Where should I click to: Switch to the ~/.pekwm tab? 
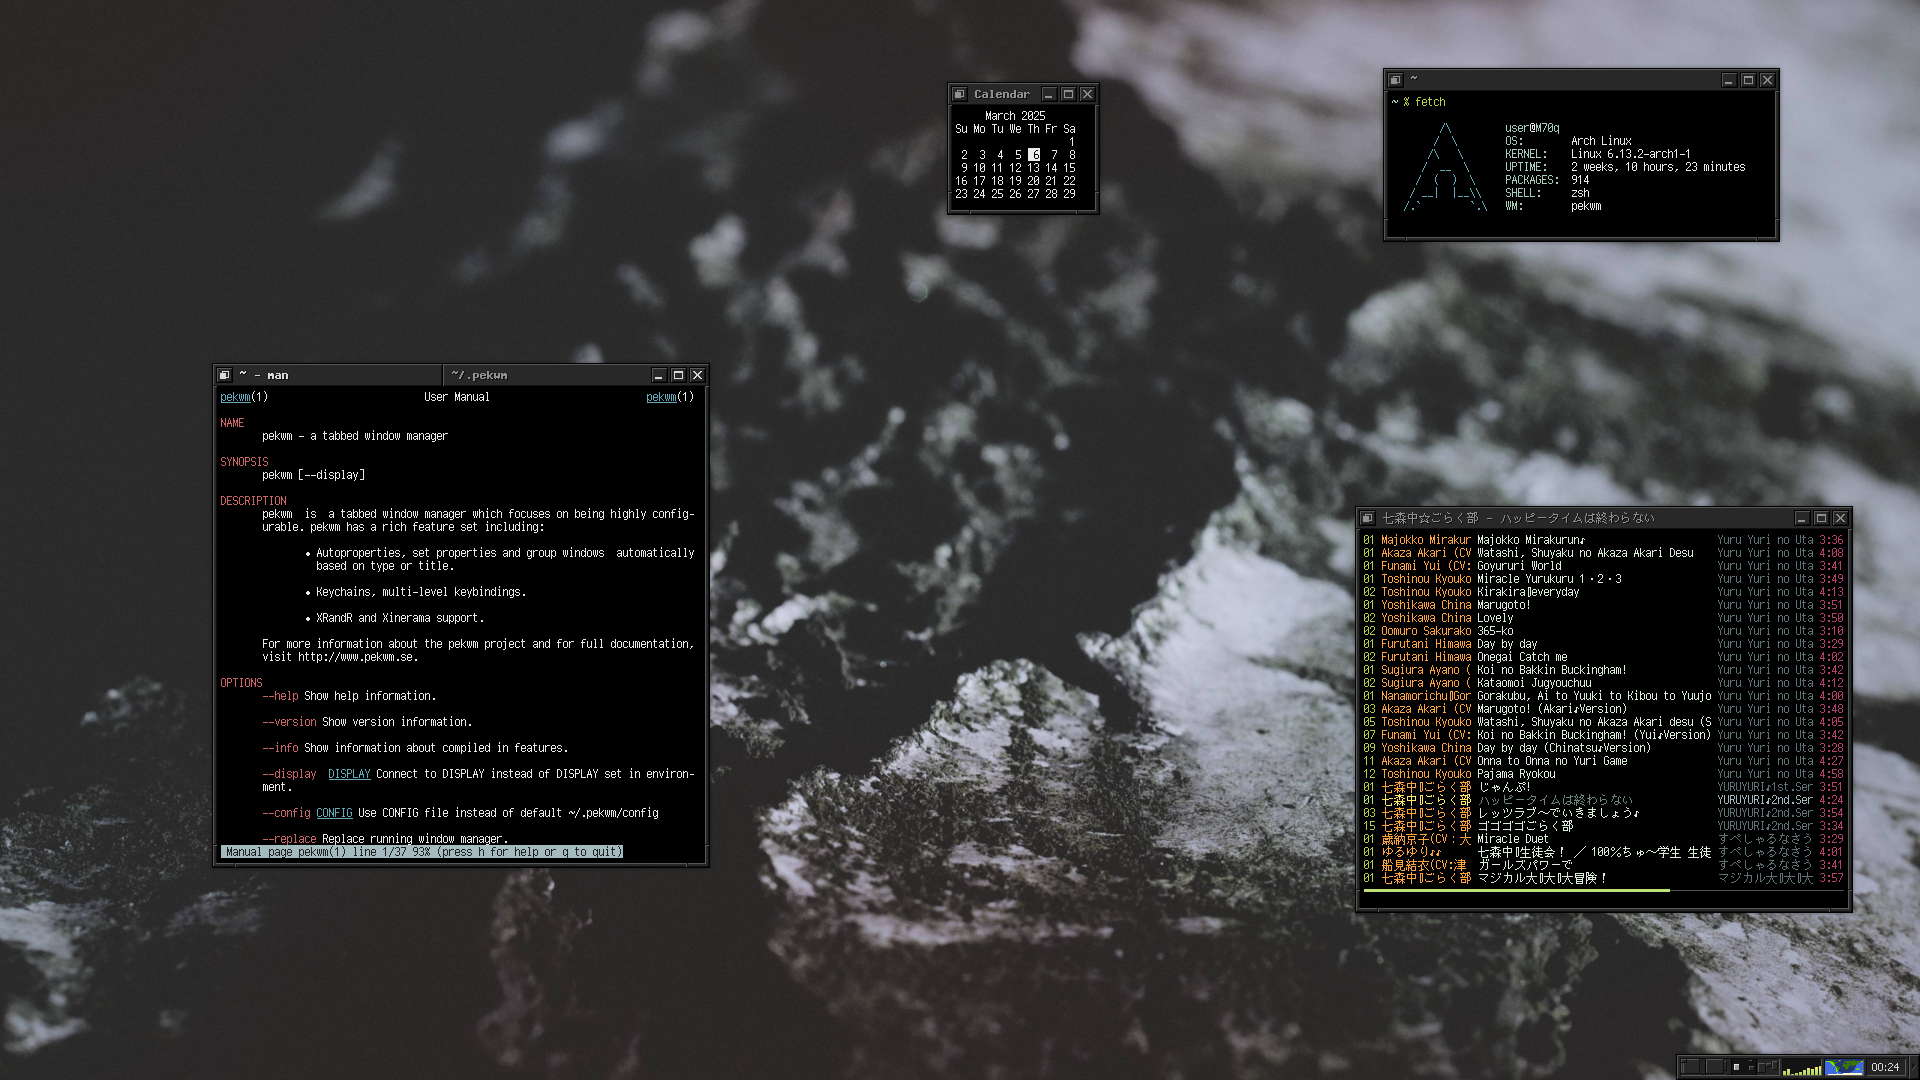coord(546,375)
